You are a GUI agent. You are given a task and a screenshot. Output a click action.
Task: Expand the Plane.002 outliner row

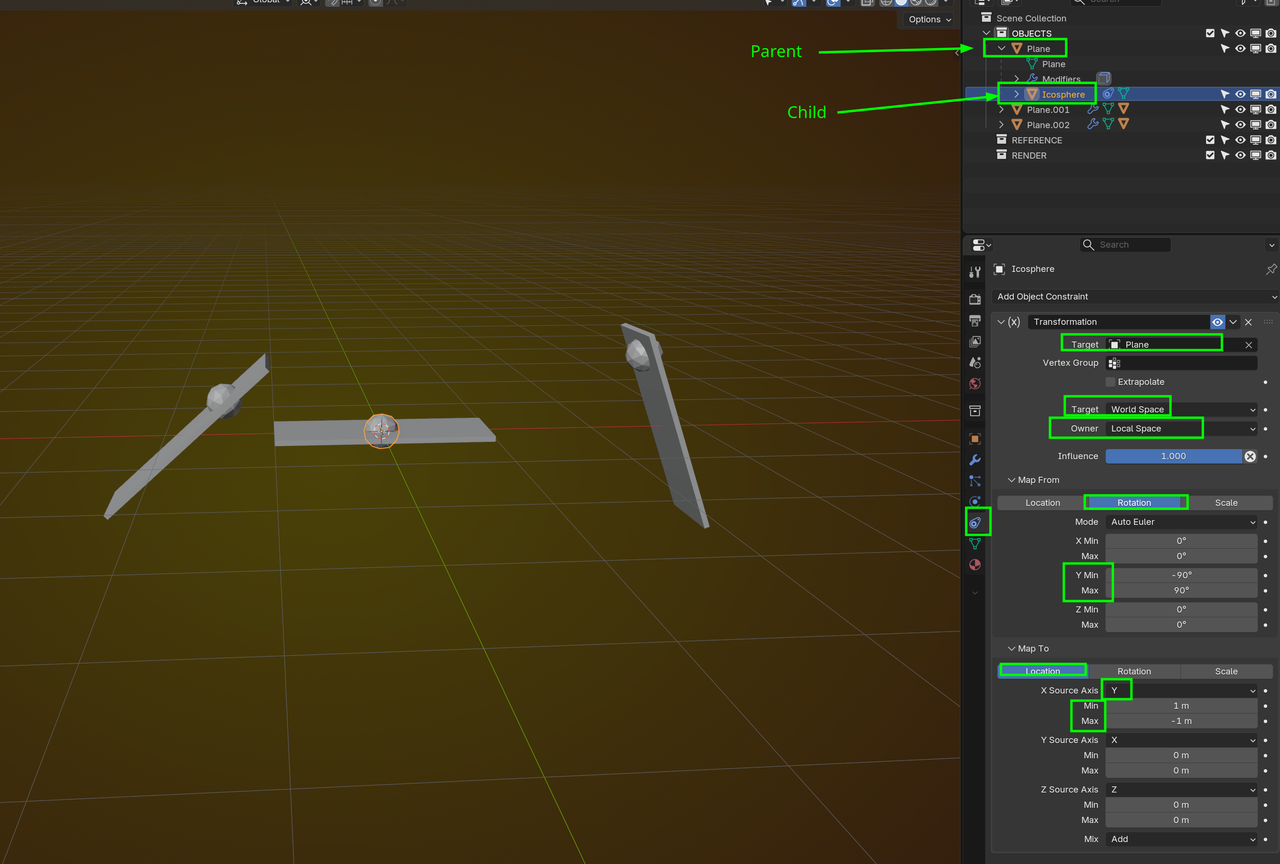point(1002,124)
